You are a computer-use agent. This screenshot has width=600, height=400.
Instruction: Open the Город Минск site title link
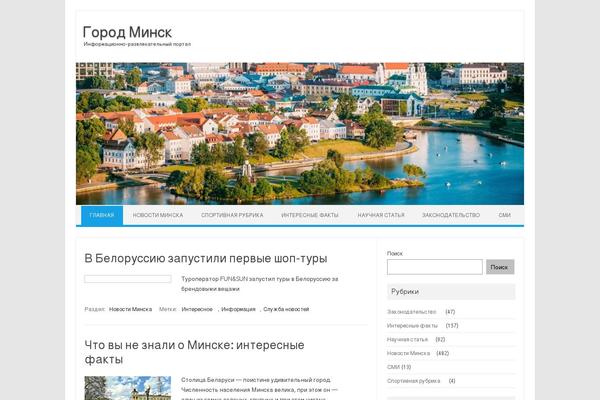pyautogui.click(x=127, y=32)
